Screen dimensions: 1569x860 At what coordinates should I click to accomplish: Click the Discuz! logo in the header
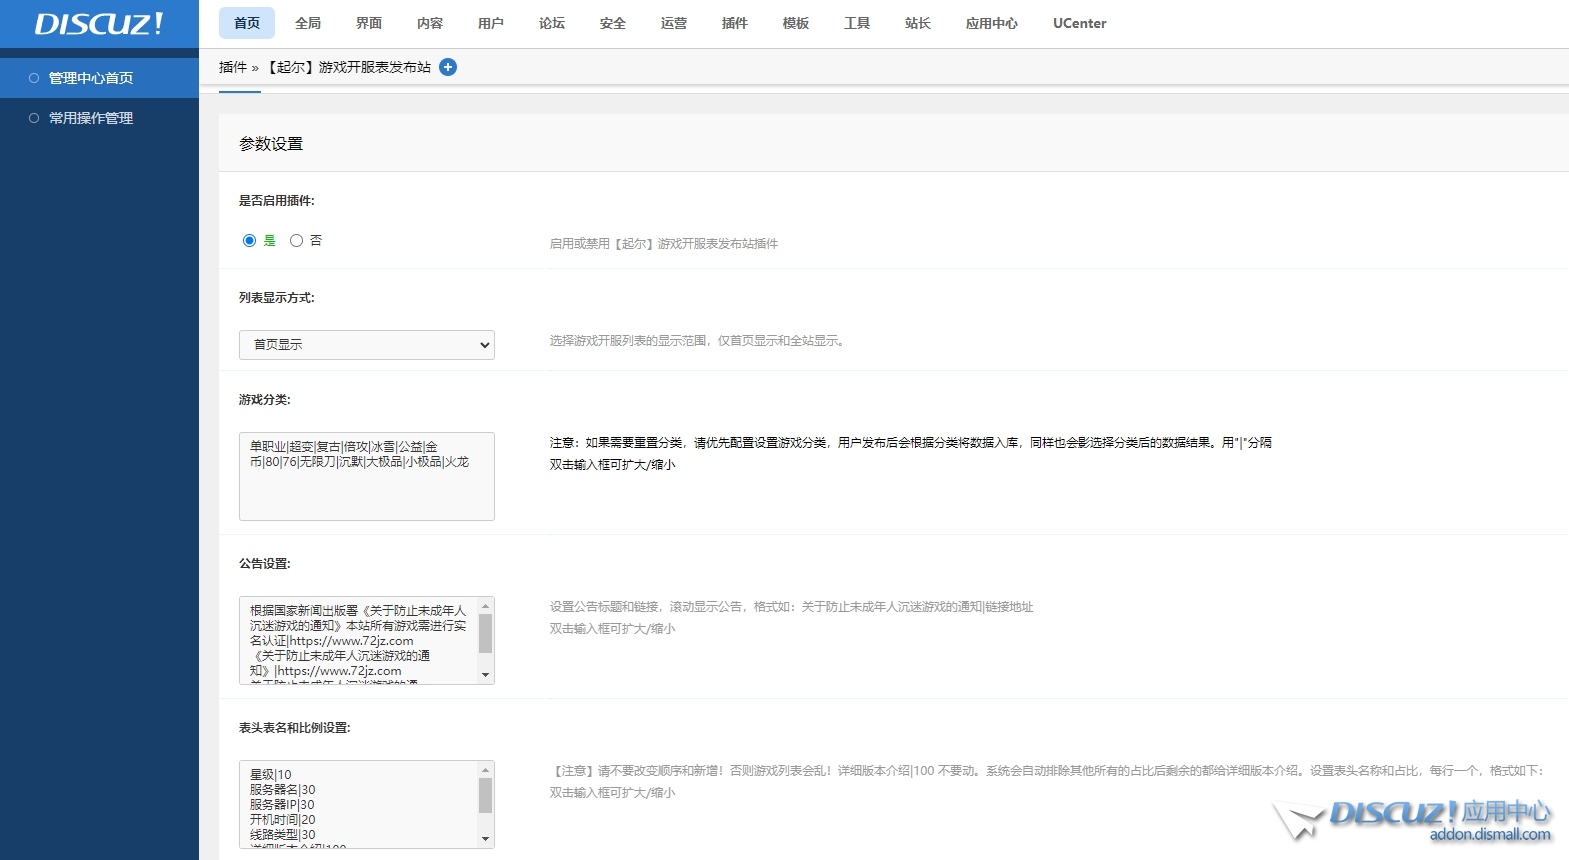pyautogui.click(x=99, y=24)
